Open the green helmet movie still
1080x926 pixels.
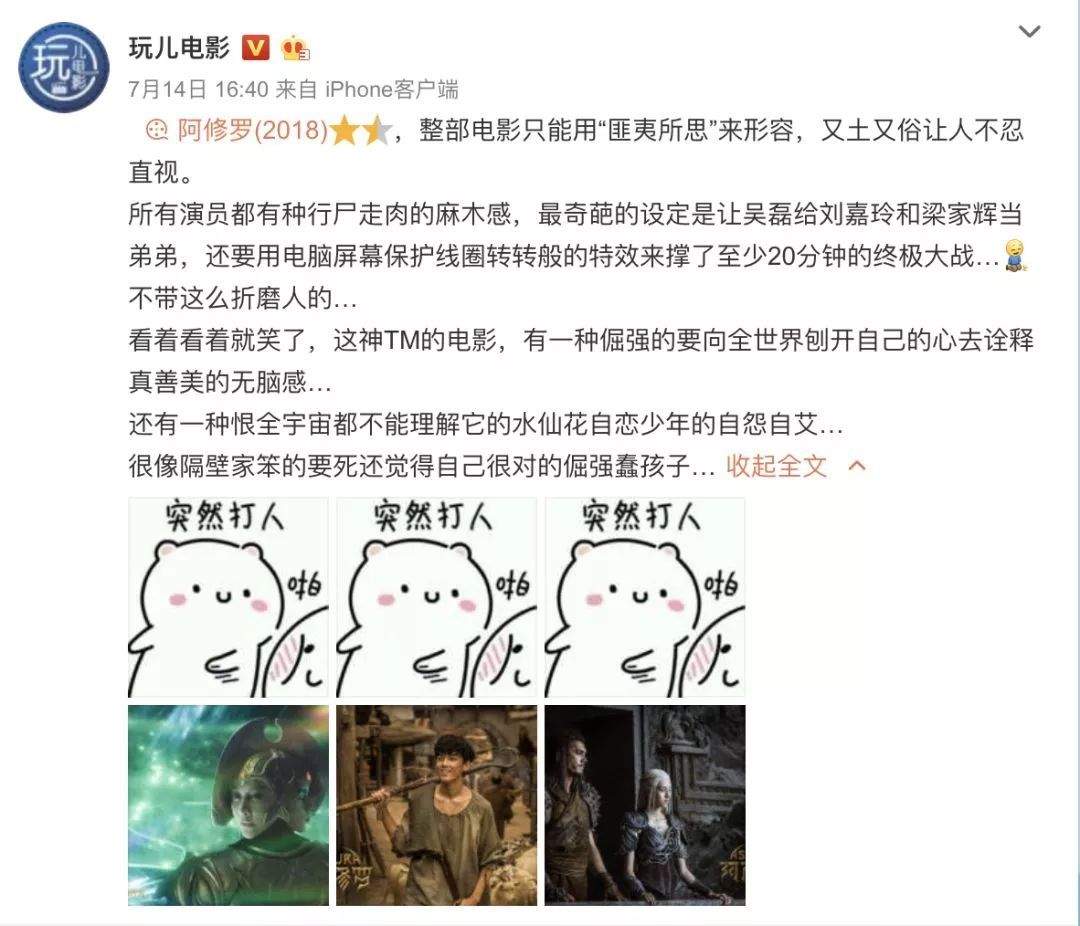coord(228,805)
